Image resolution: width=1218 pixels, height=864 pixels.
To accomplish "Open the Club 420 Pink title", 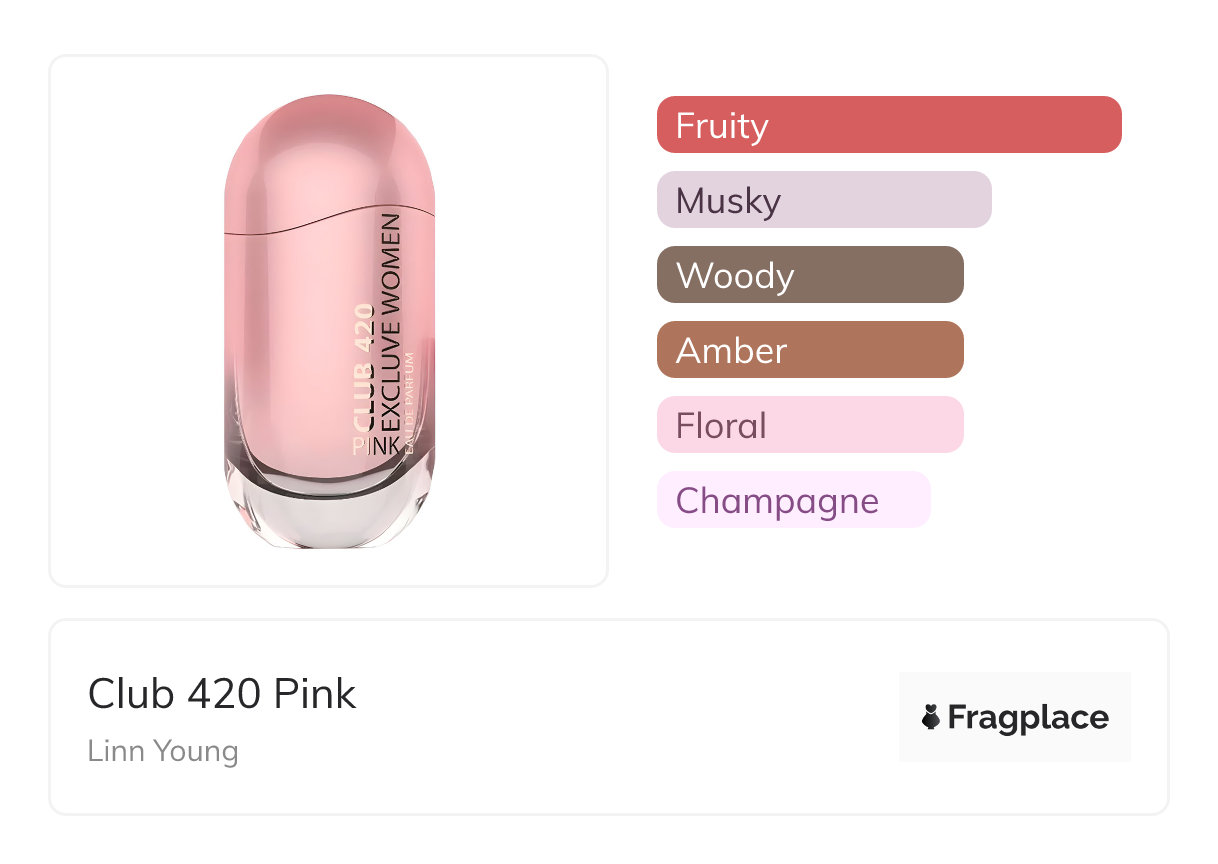I will (x=222, y=694).
